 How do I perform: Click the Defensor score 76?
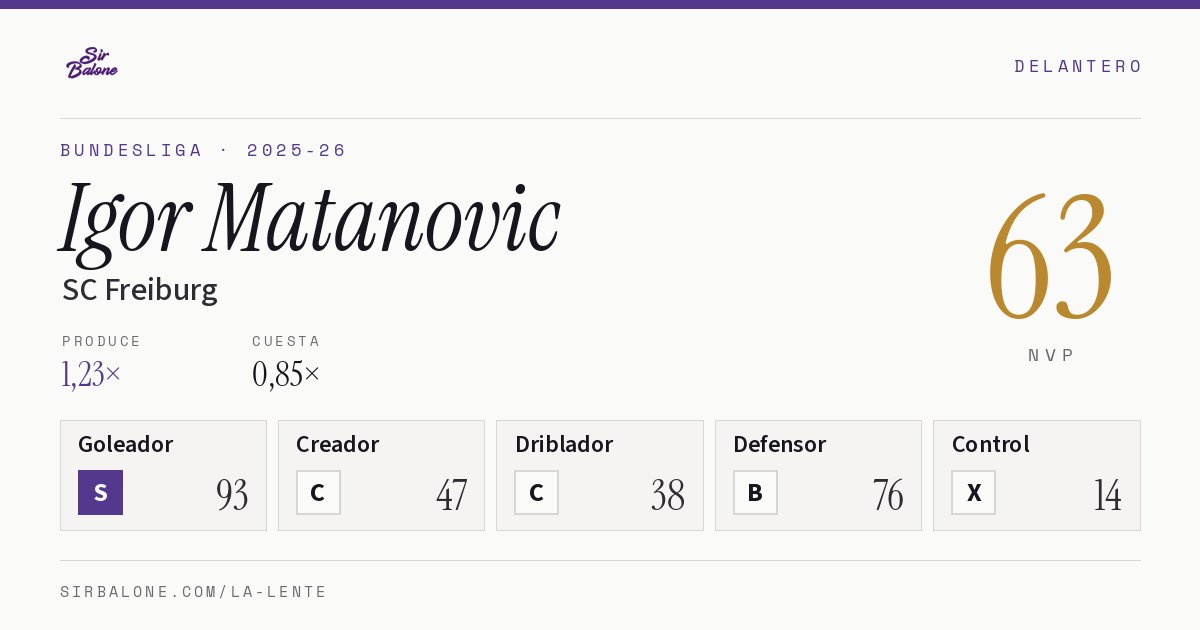(x=888, y=495)
